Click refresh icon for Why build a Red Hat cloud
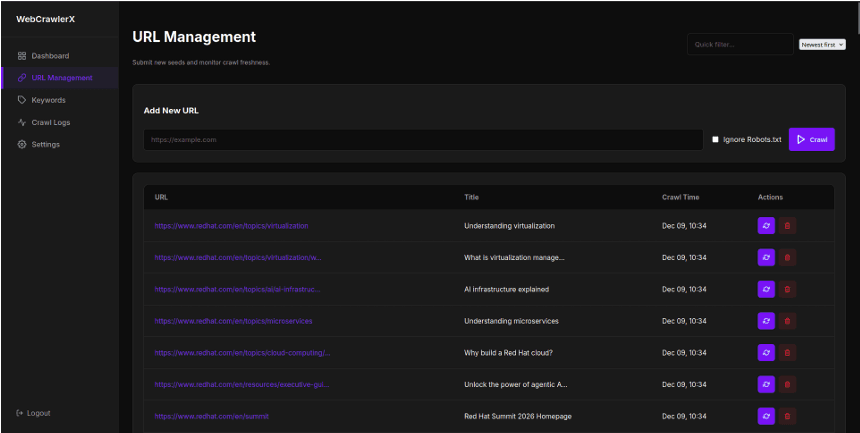This screenshot has height=433, width=860. coord(766,353)
